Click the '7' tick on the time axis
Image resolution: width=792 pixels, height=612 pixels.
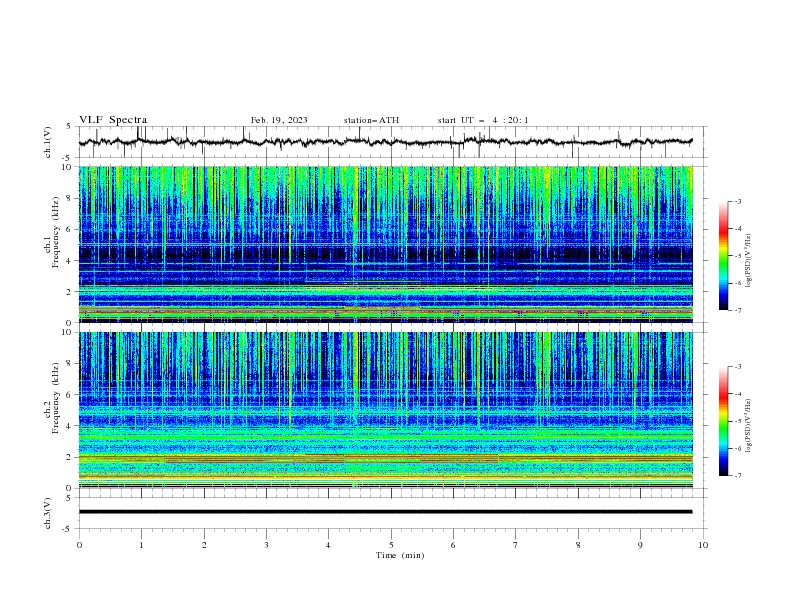click(x=516, y=545)
